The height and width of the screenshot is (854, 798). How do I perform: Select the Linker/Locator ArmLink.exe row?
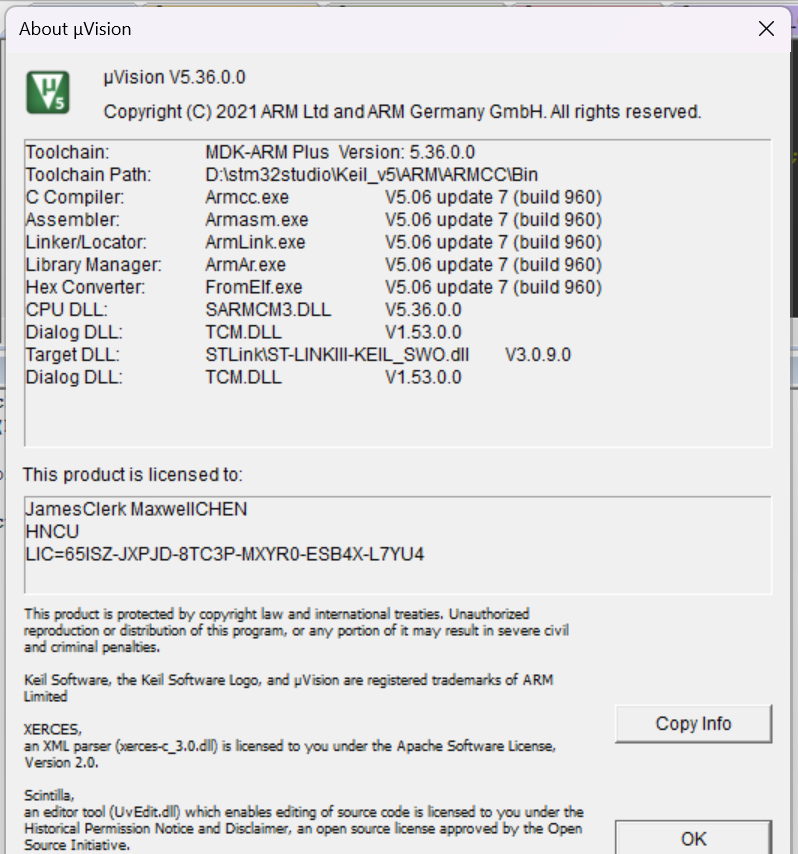314,242
